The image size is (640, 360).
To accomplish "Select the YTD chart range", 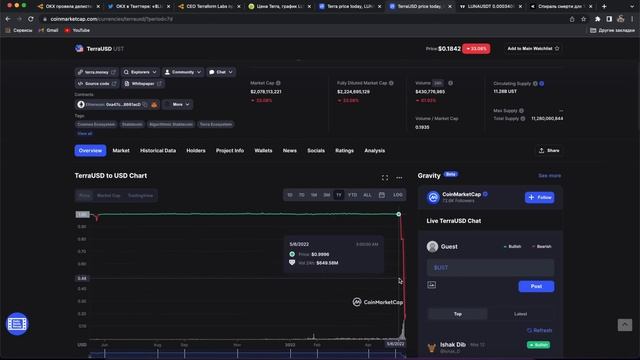I will point(352,195).
